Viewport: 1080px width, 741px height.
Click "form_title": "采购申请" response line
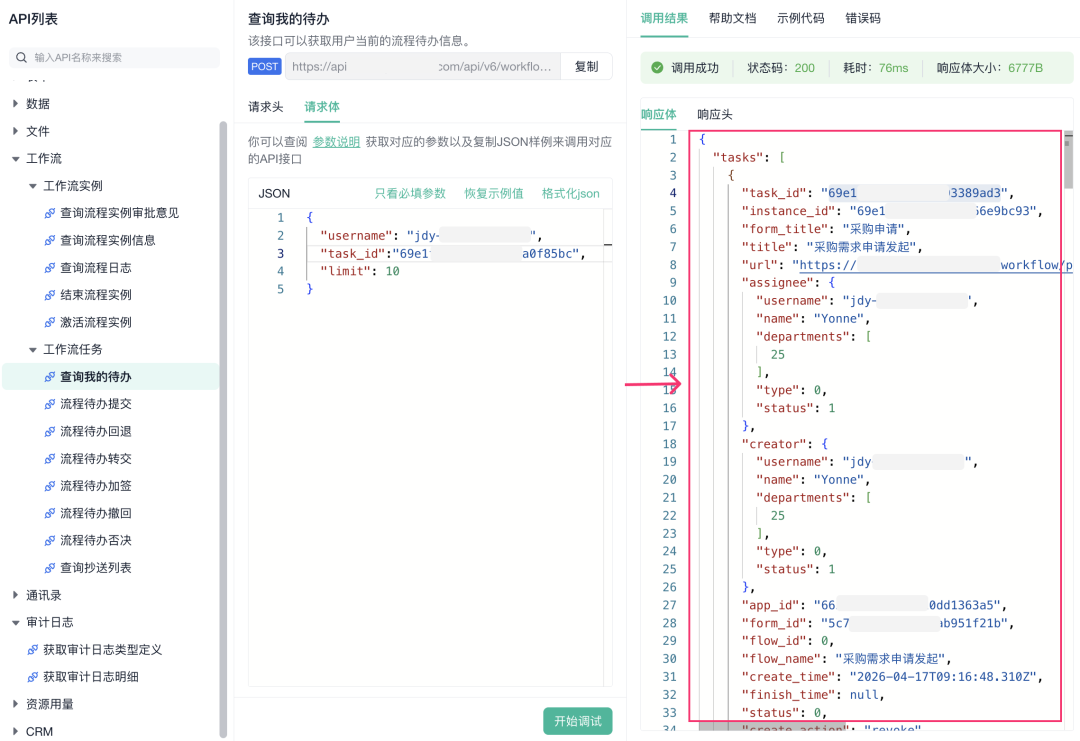pos(826,229)
